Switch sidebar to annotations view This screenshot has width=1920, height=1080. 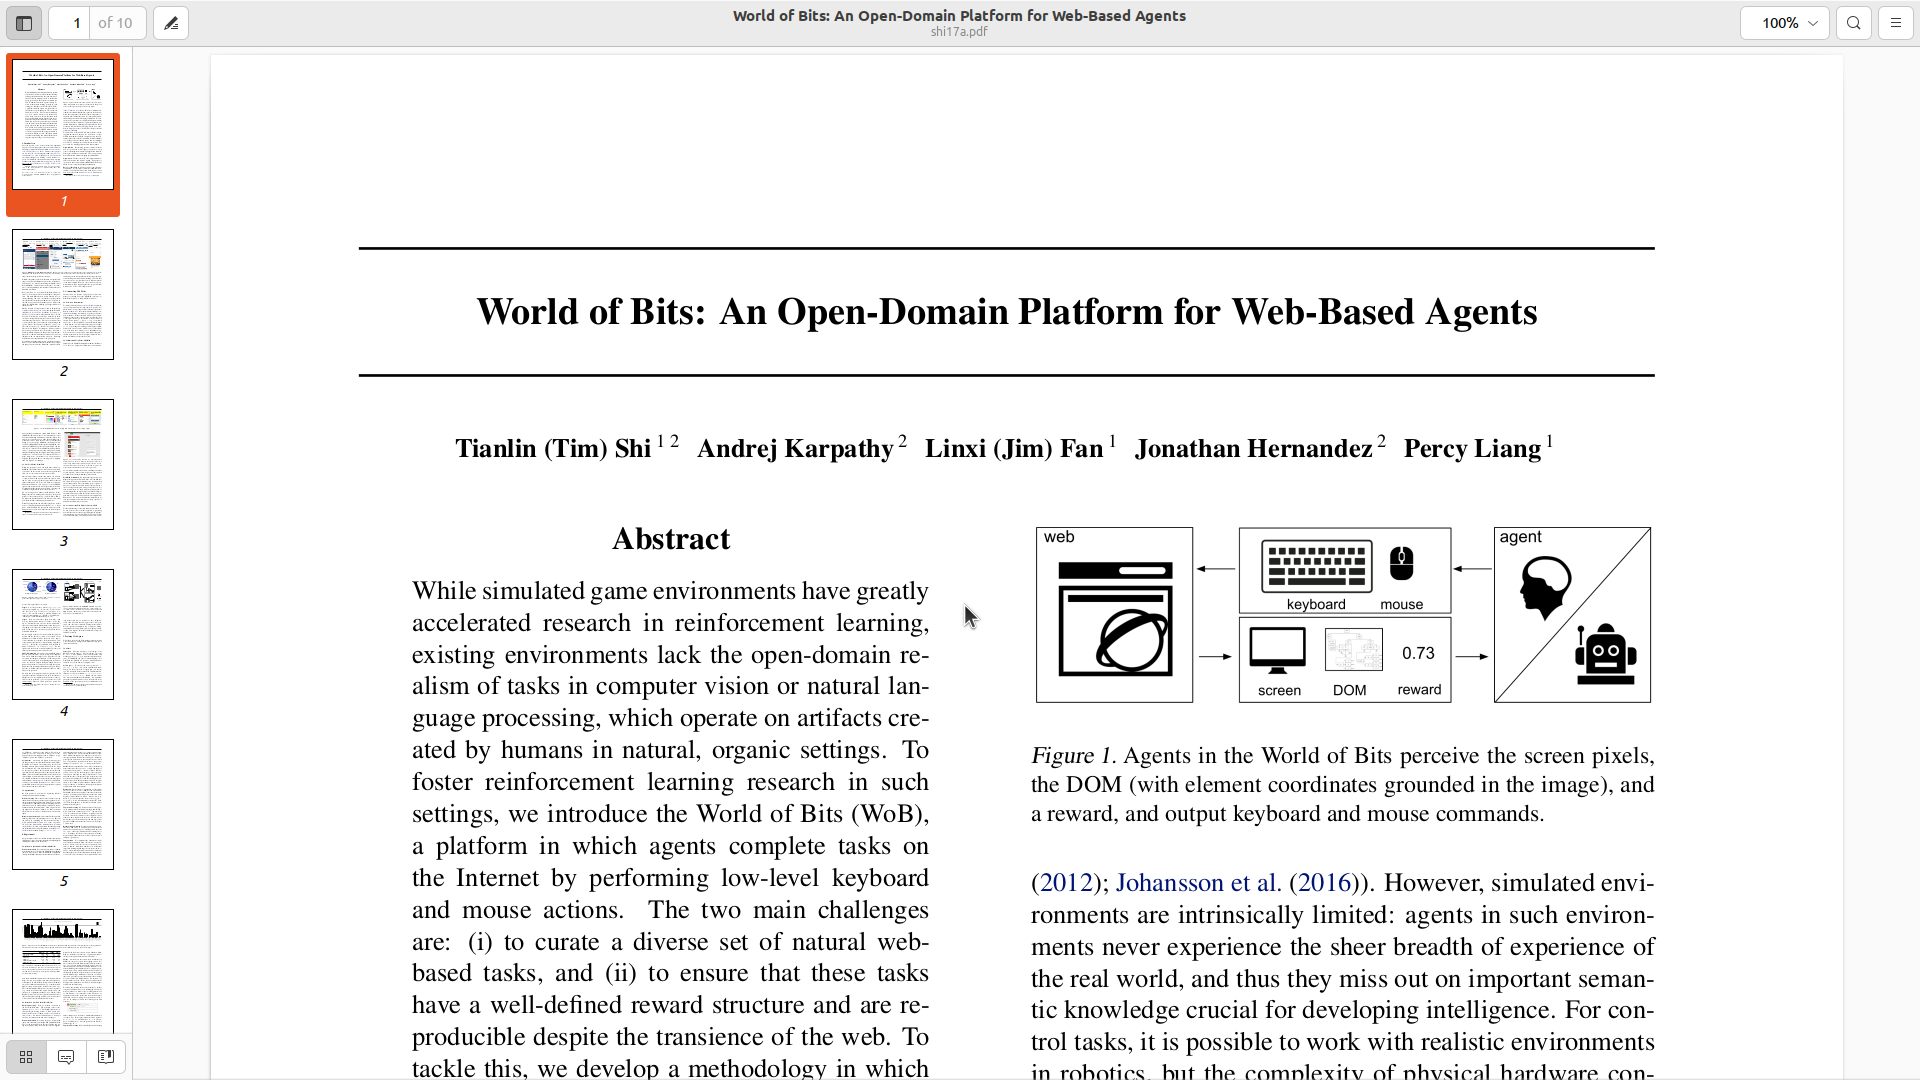tap(66, 1057)
